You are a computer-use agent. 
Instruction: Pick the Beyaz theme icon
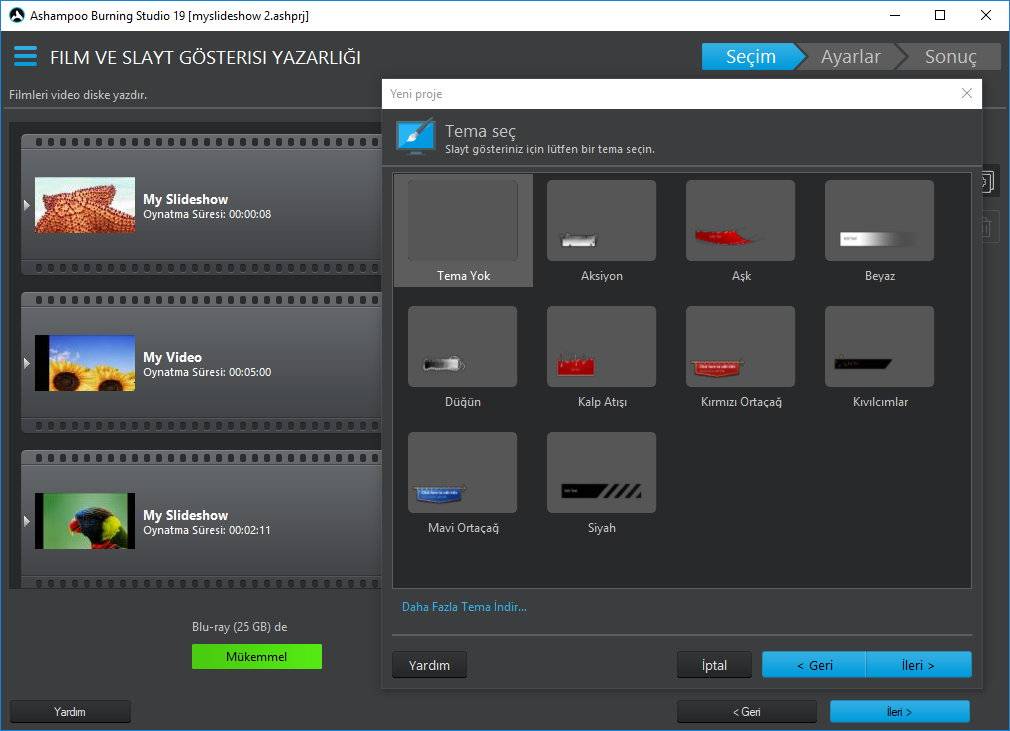[879, 221]
